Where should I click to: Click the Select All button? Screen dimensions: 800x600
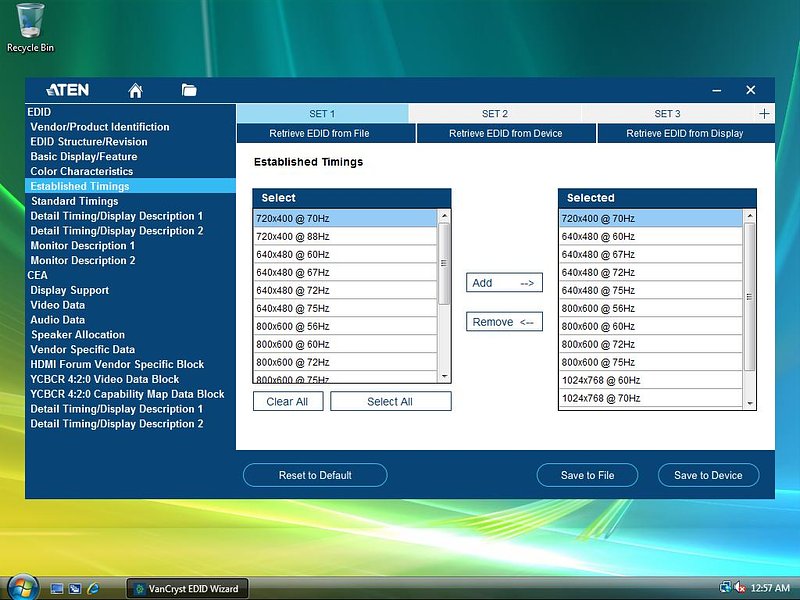[x=390, y=401]
